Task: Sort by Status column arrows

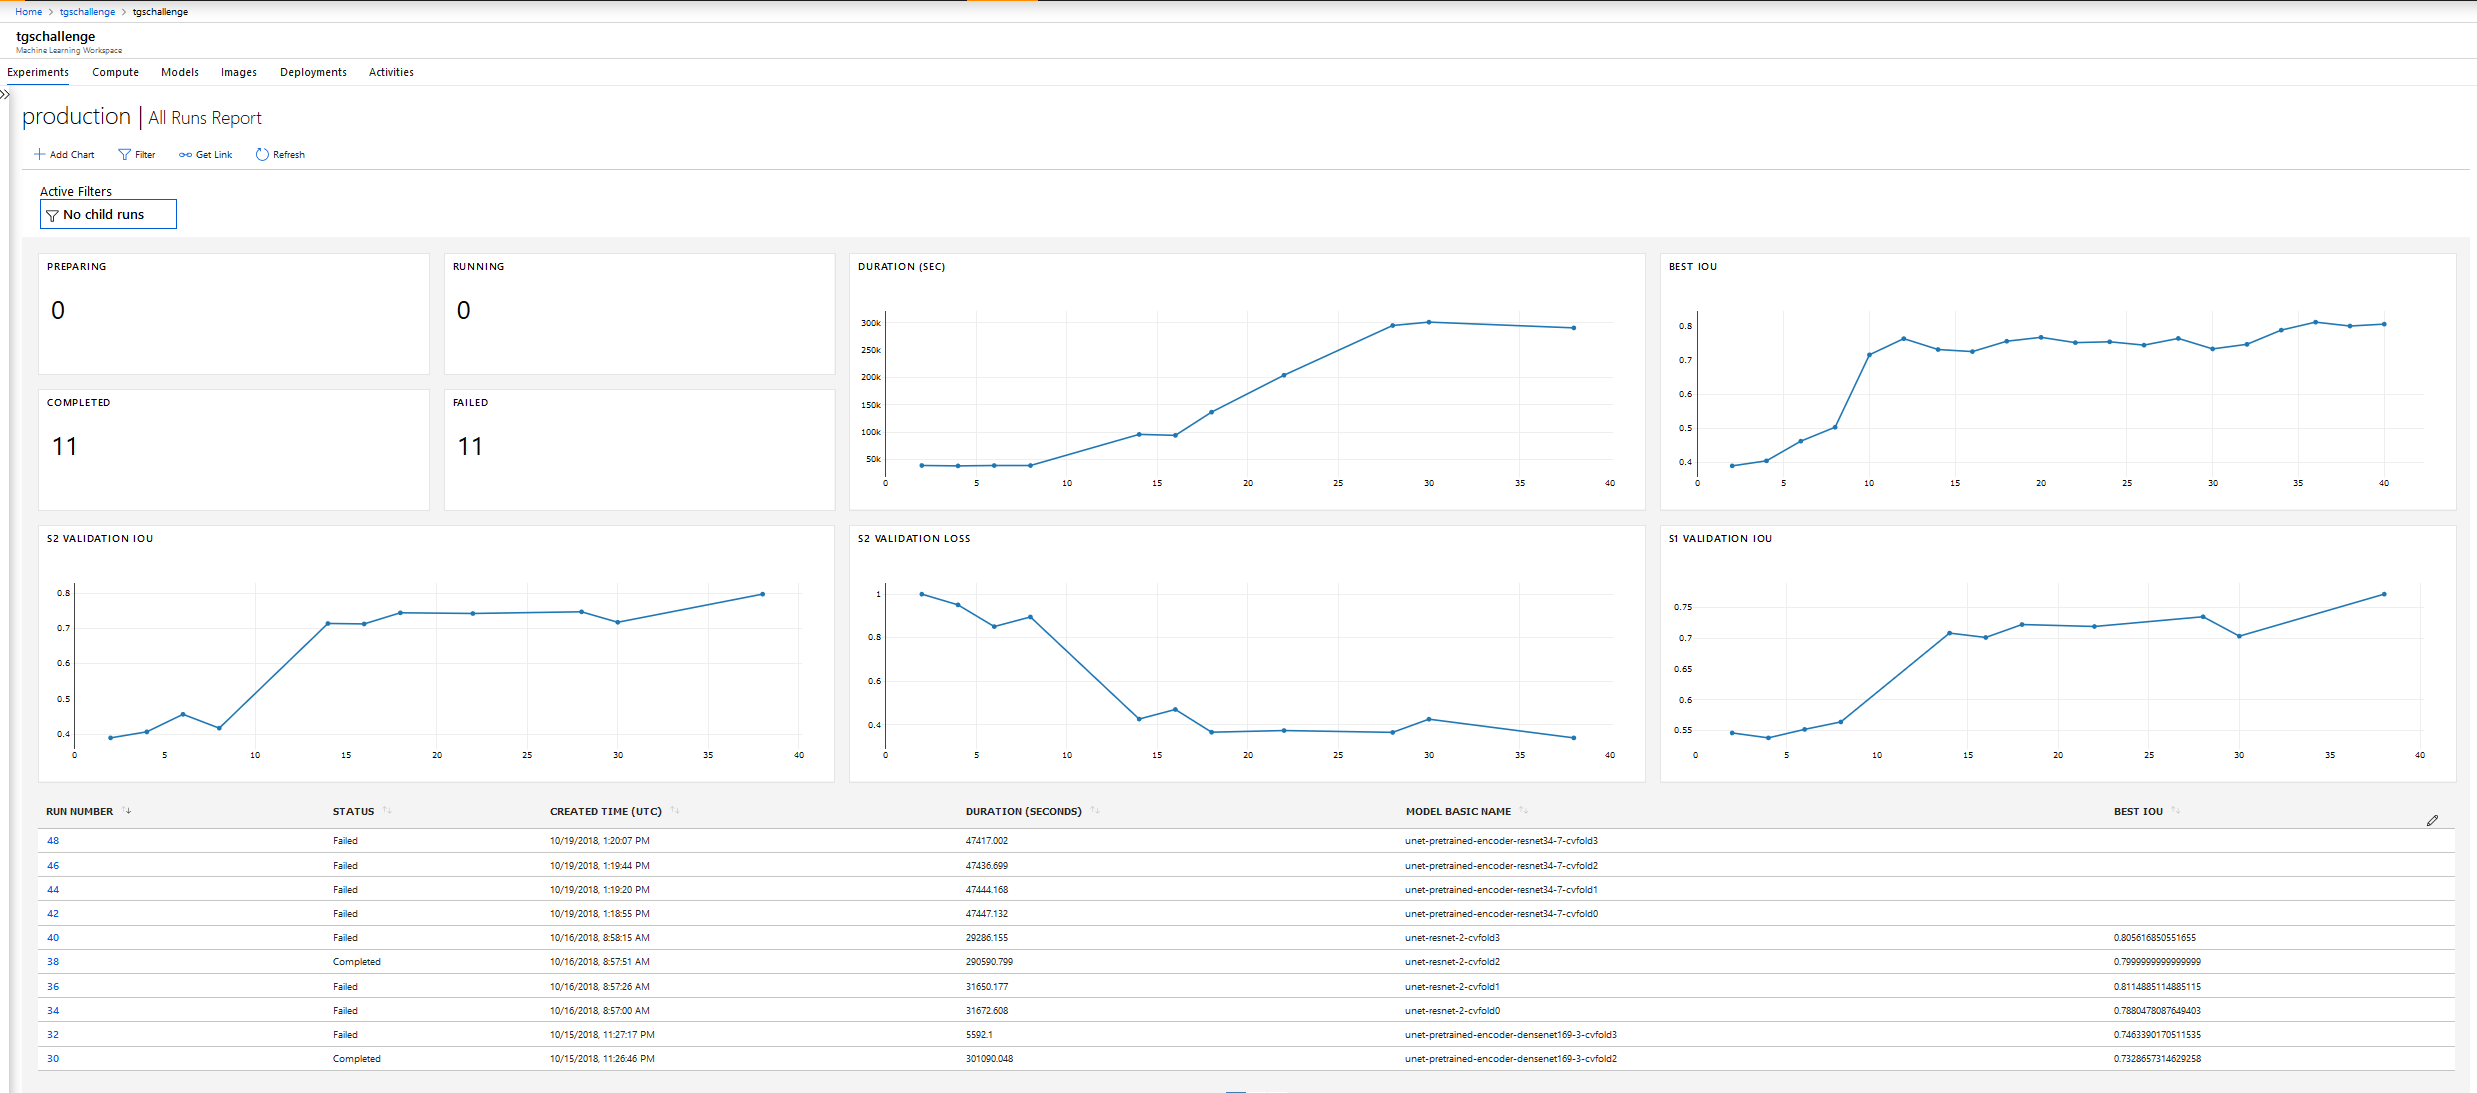Action: pos(387,811)
